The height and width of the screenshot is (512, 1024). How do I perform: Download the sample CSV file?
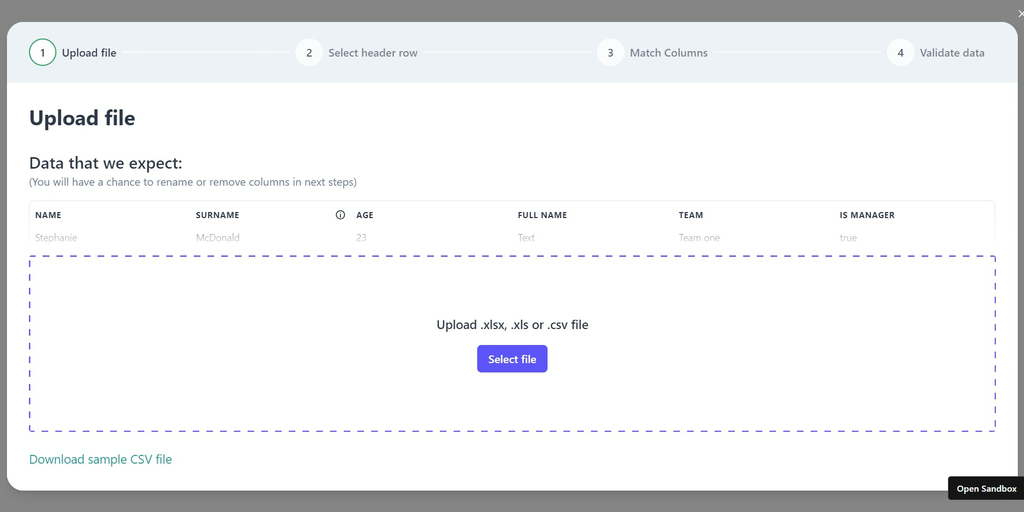[100, 460]
